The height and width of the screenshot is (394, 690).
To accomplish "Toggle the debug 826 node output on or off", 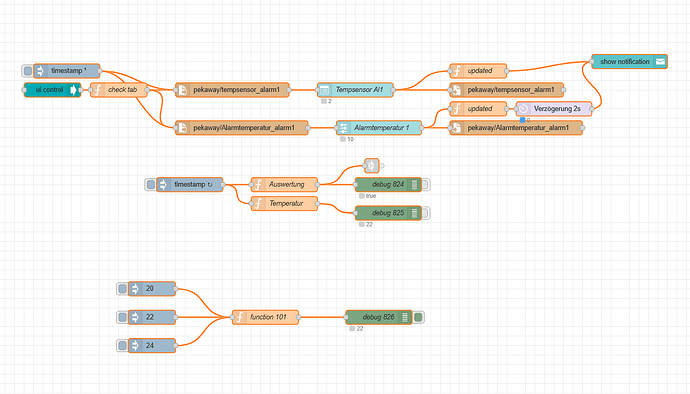I will coord(418,317).
